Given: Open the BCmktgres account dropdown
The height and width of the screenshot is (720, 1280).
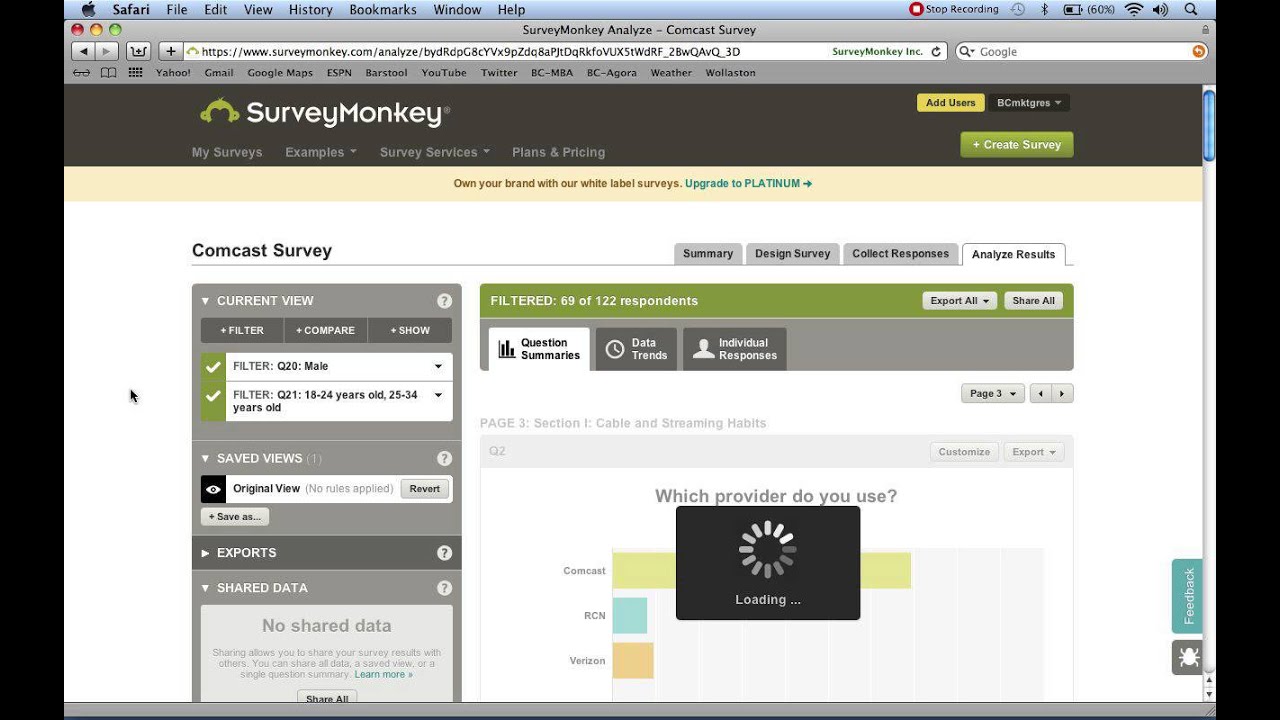Looking at the screenshot, I should 1029,103.
